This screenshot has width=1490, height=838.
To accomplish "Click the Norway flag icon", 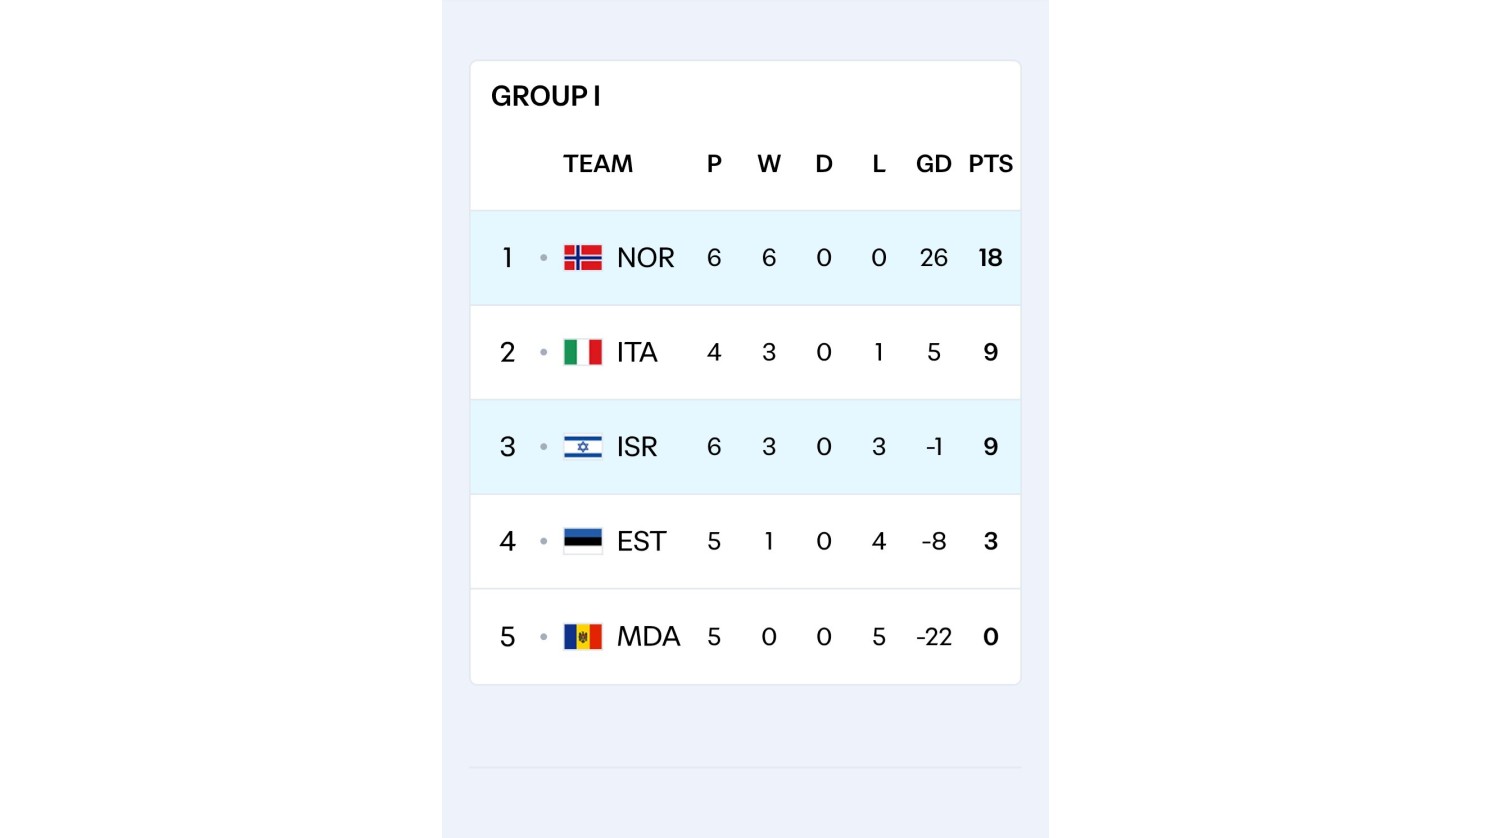I will (583, 258).
